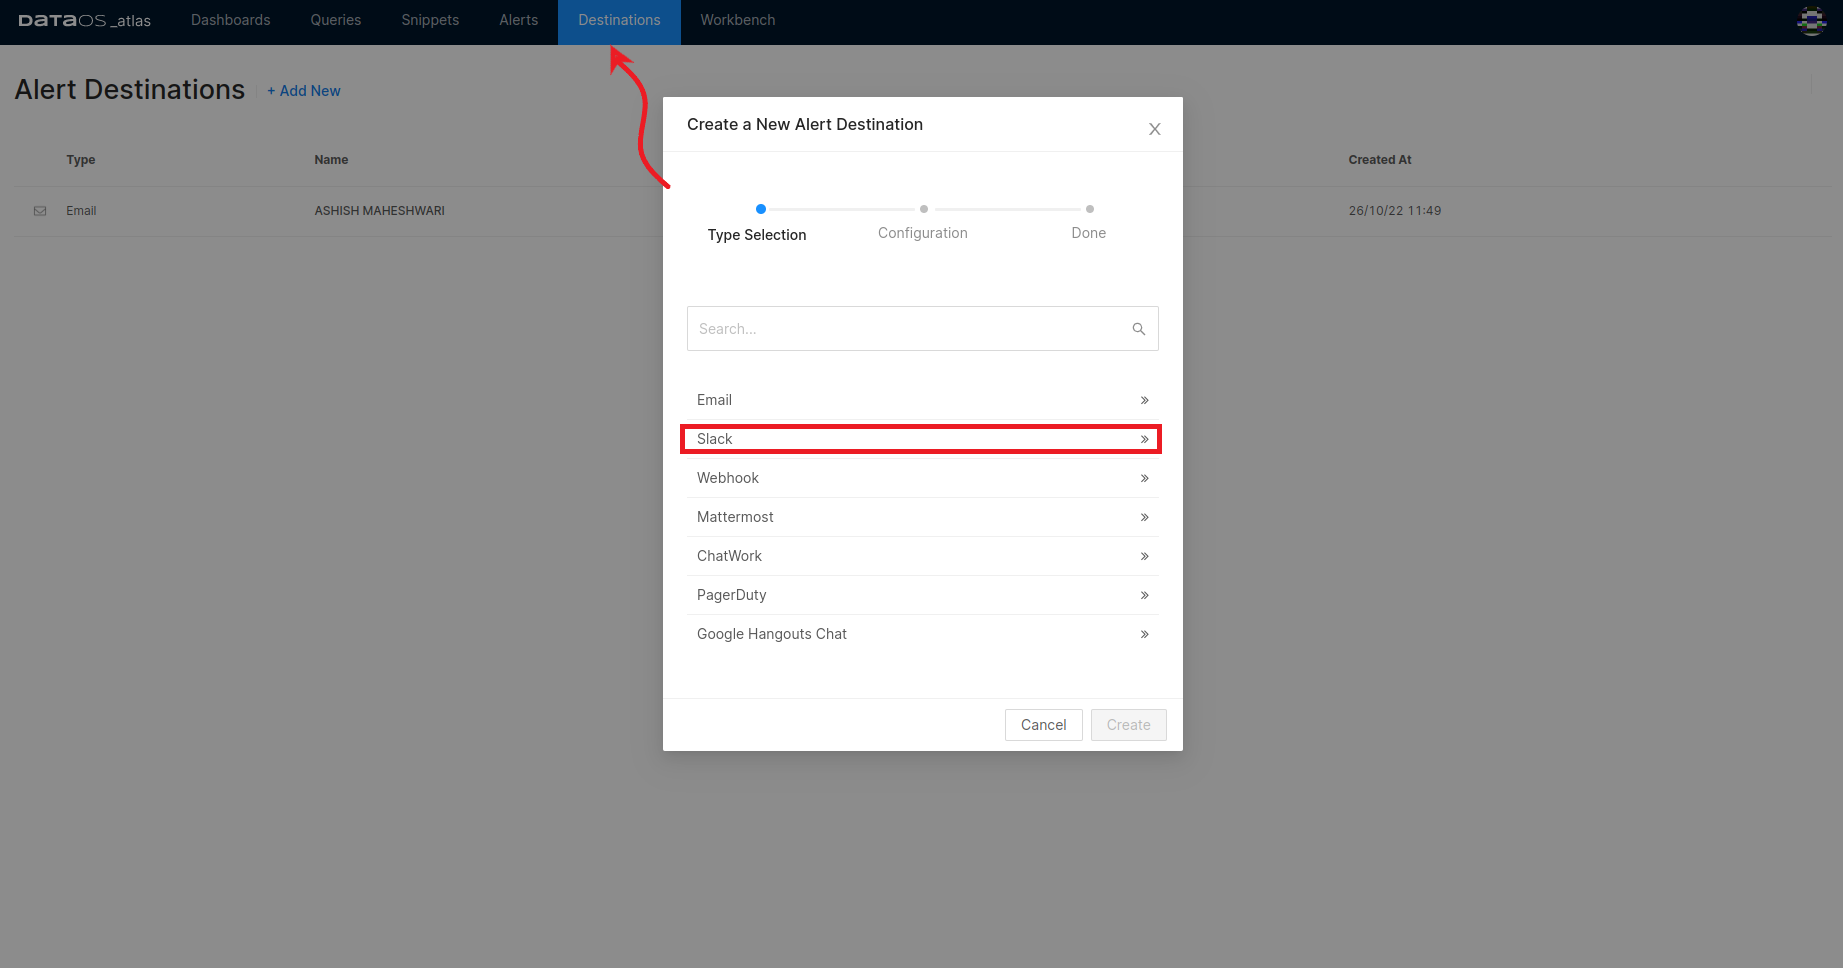
Task: Select the Destinations tab
Action: 619,20
